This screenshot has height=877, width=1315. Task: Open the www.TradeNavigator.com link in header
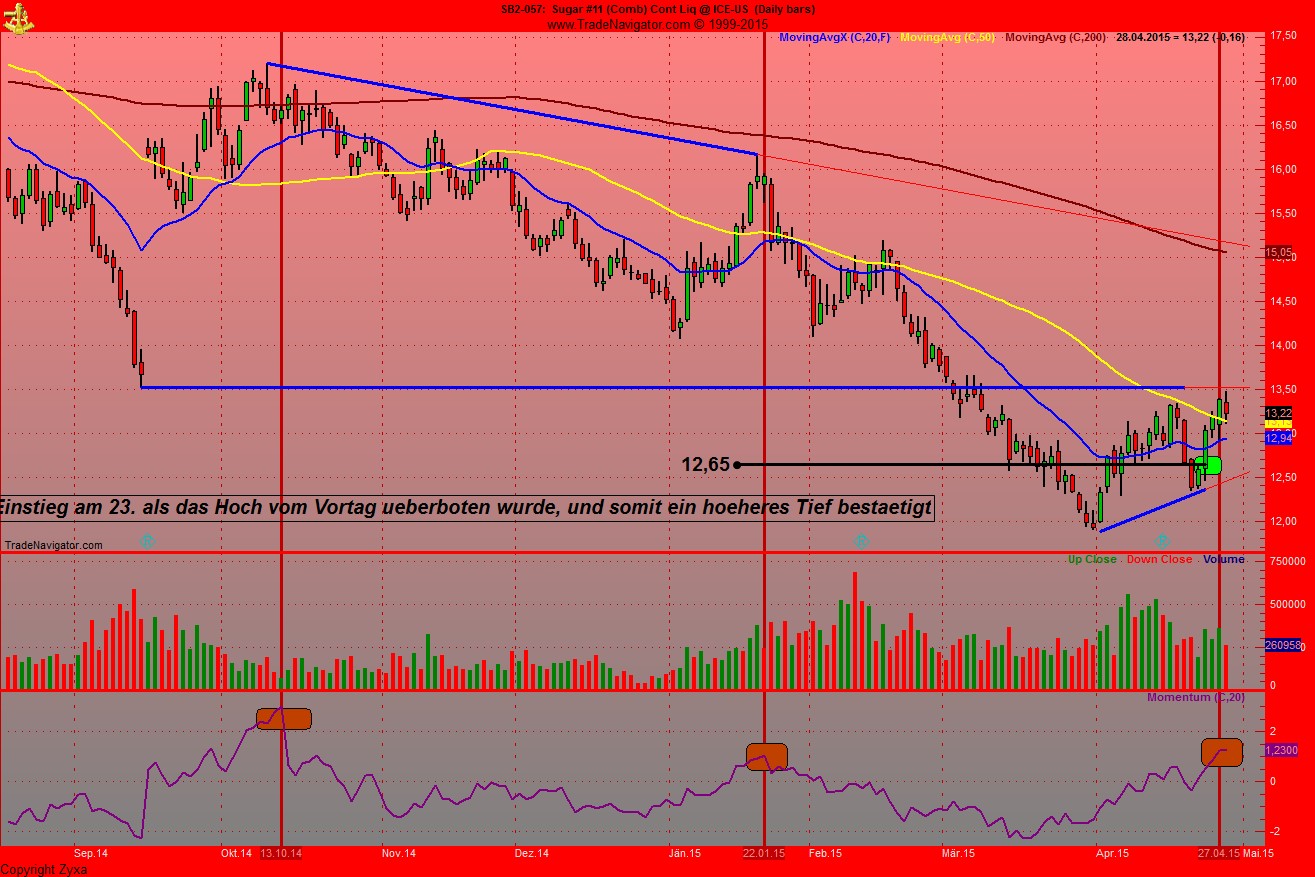point(619,24)
